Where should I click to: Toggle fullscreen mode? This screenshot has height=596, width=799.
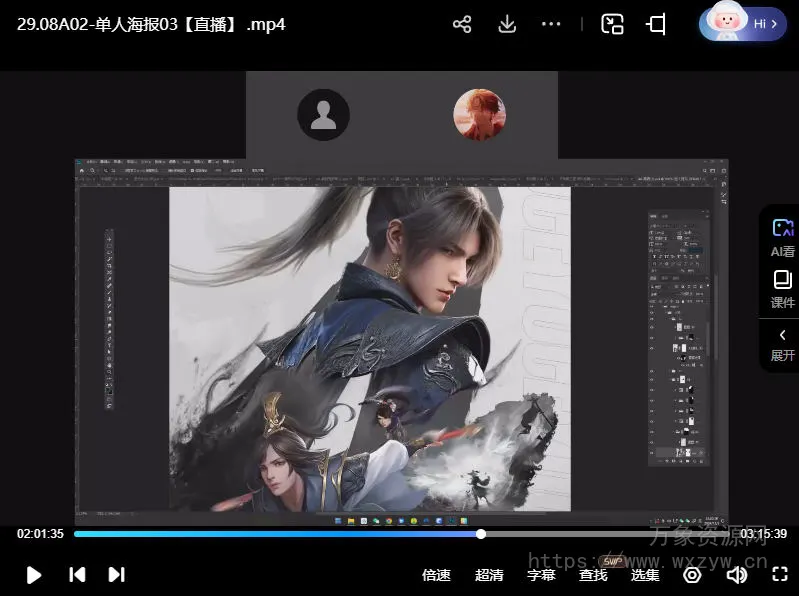click(x=780, y=575)
